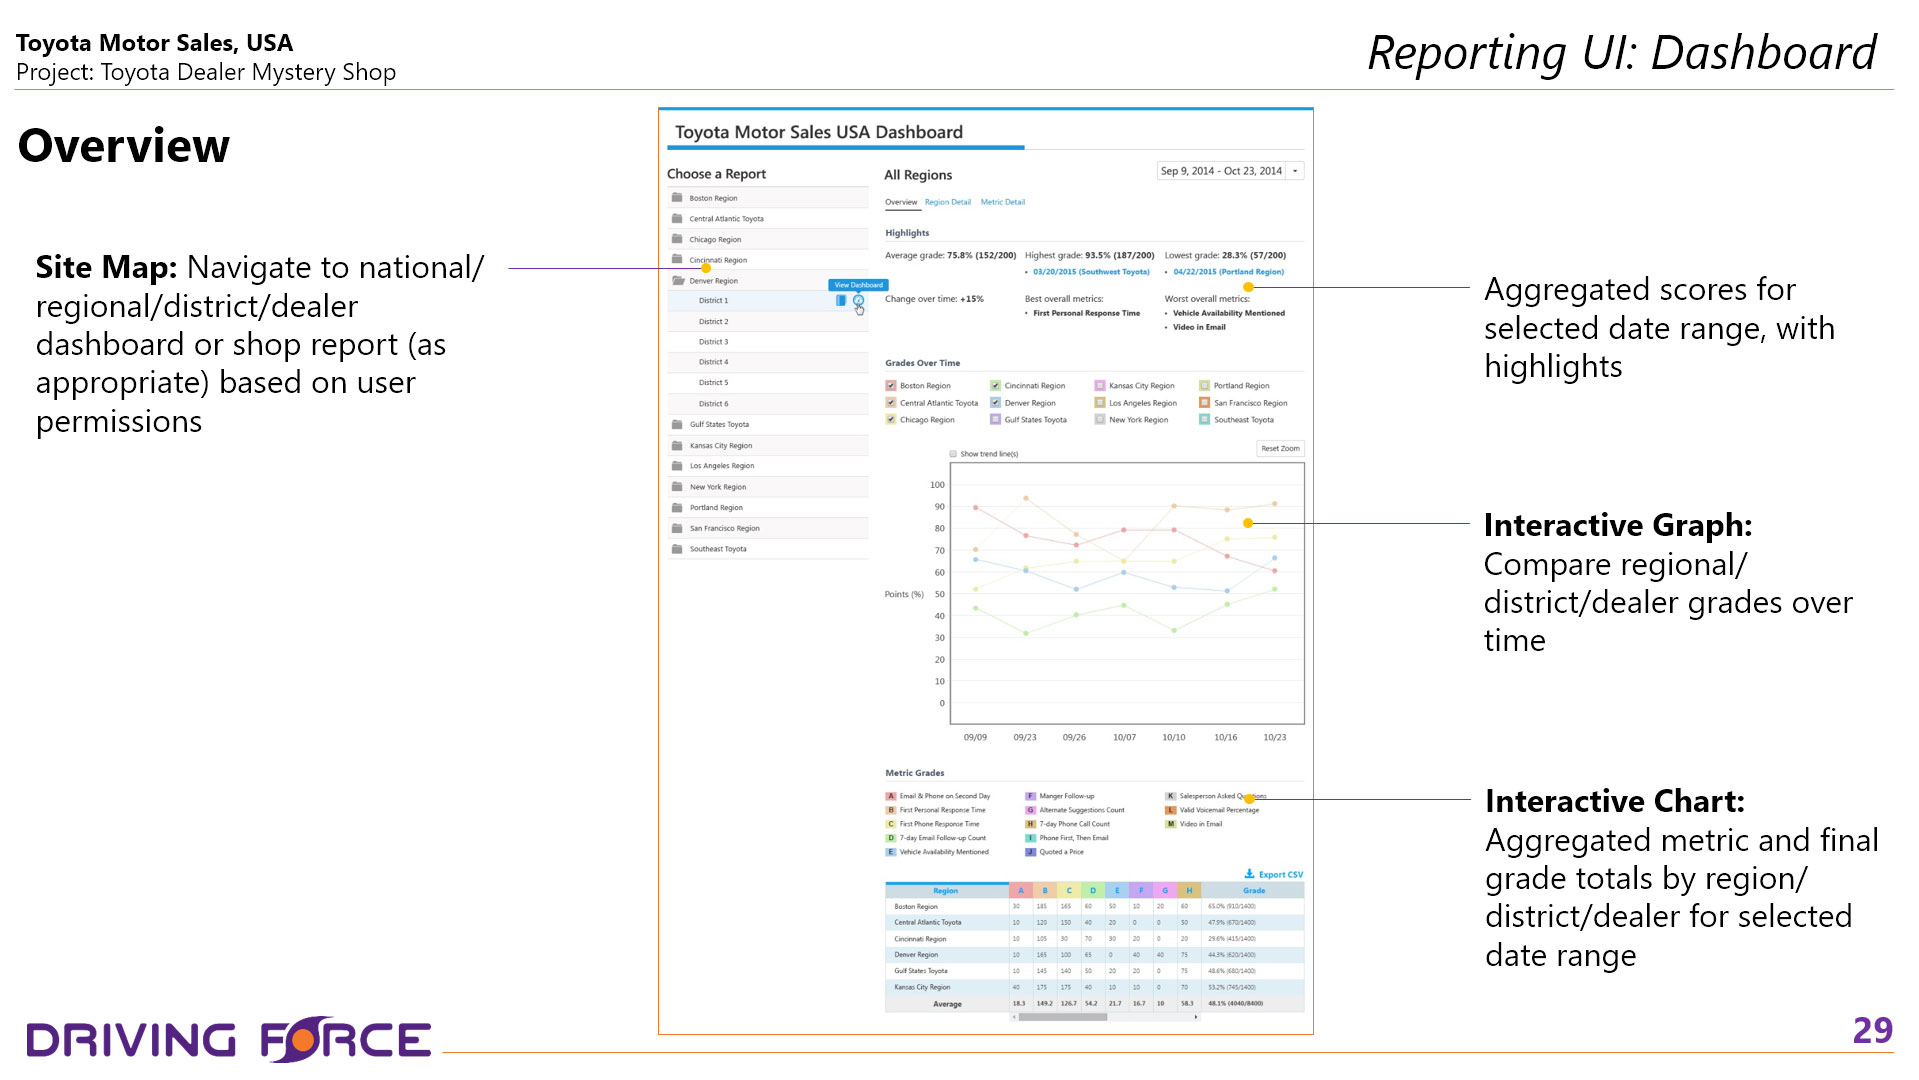This screenshot has width=1919, height=1080.
Task: Click the metric D legend badge
Action: (890, 838)
